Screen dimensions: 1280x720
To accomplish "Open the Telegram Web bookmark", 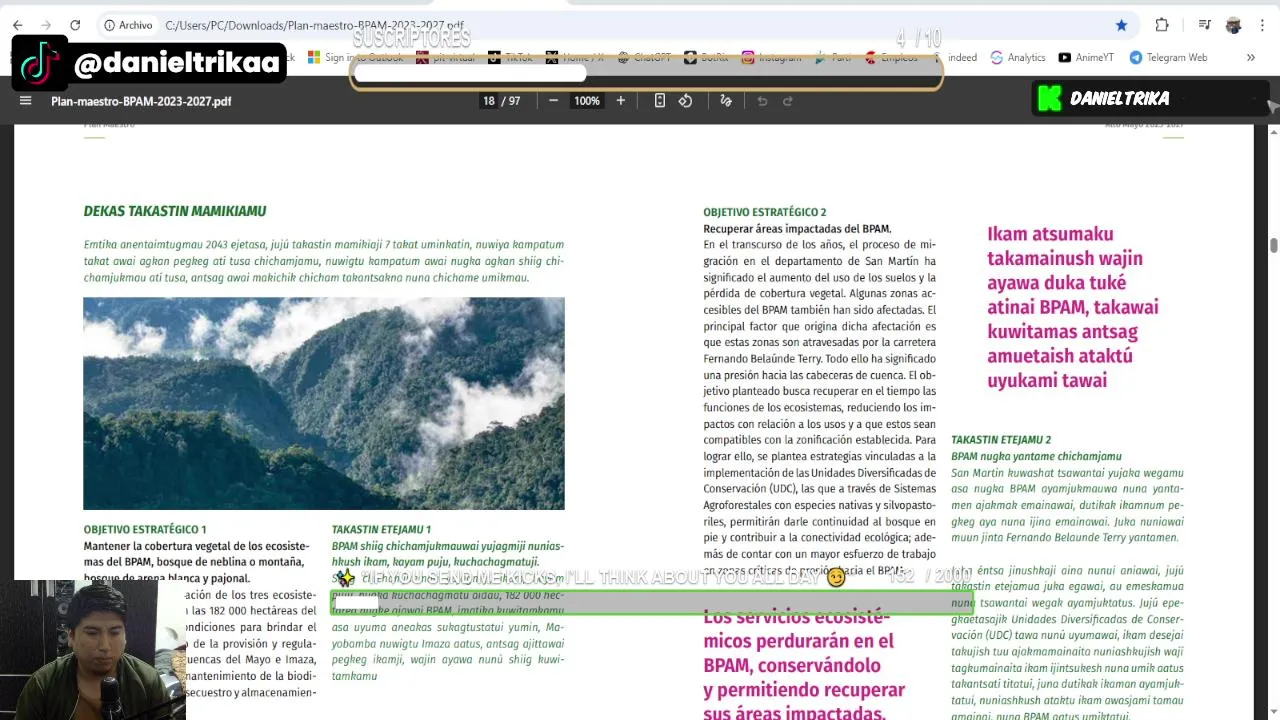I will [1168, 57].
